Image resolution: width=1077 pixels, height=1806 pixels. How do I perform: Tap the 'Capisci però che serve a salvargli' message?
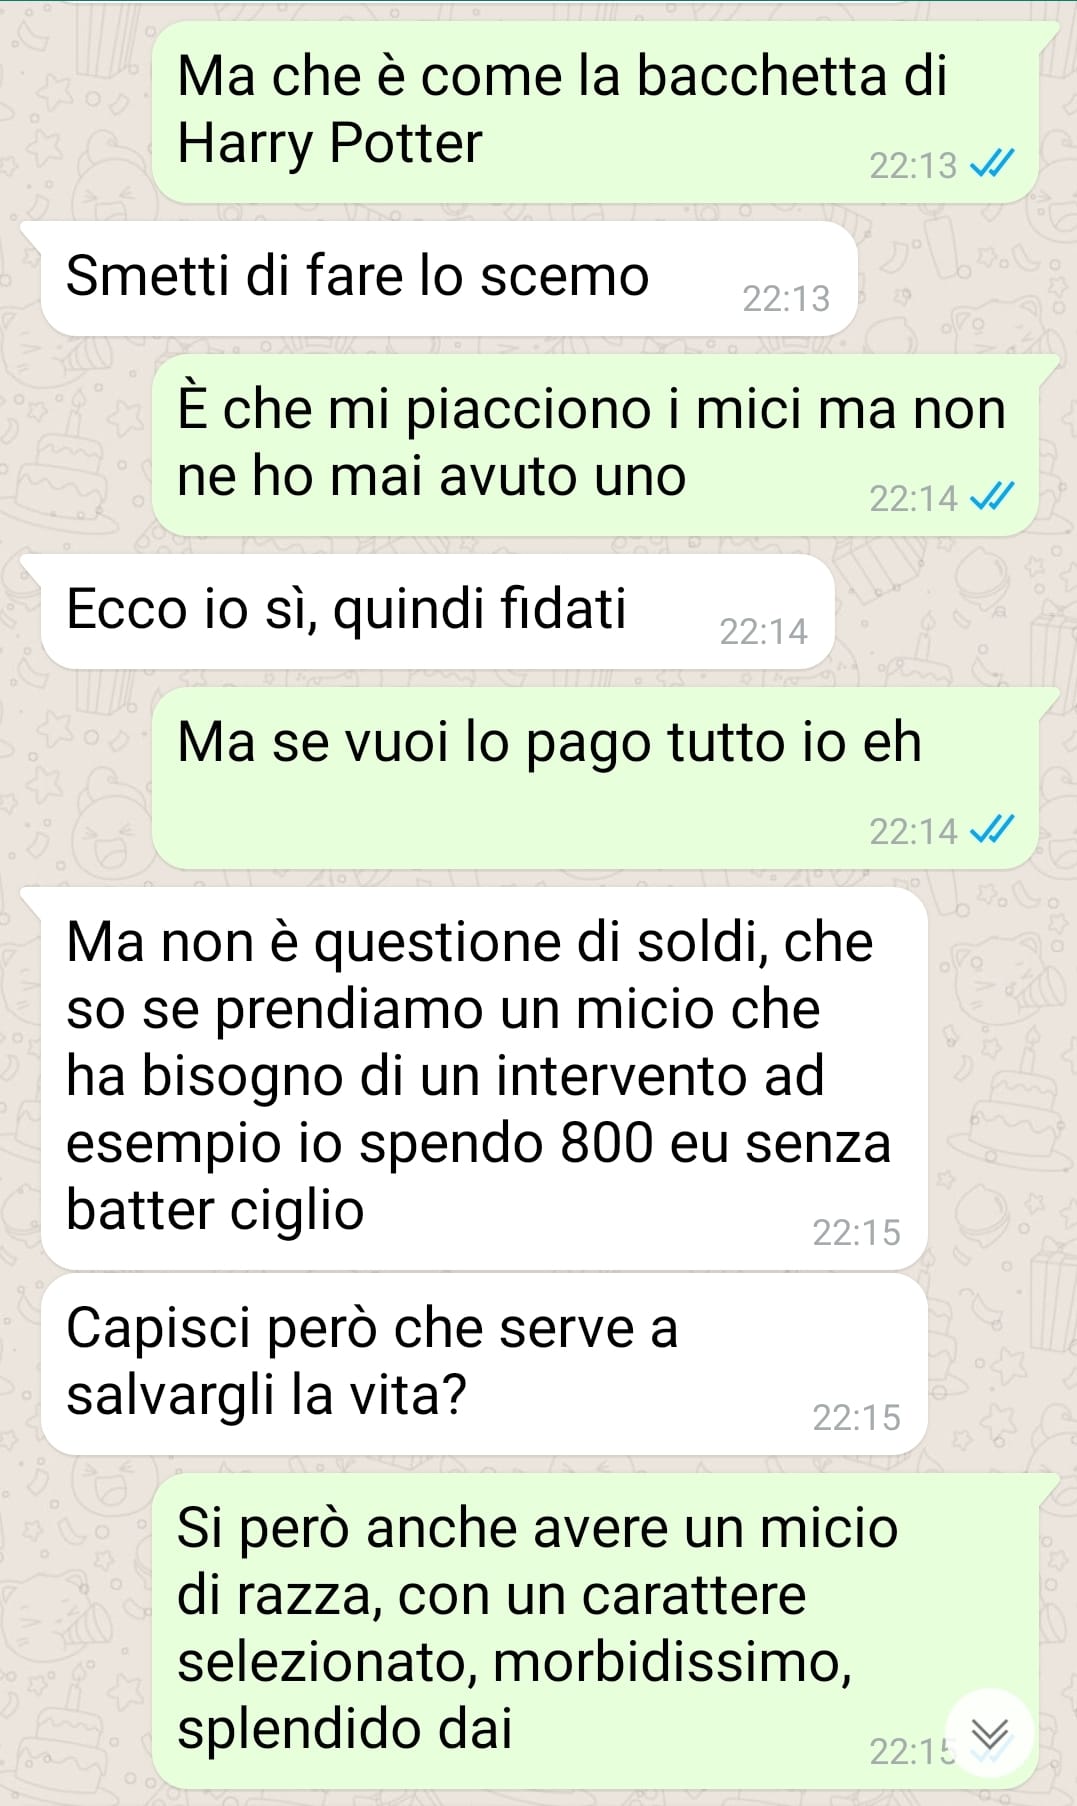(x=484, y=1364)
